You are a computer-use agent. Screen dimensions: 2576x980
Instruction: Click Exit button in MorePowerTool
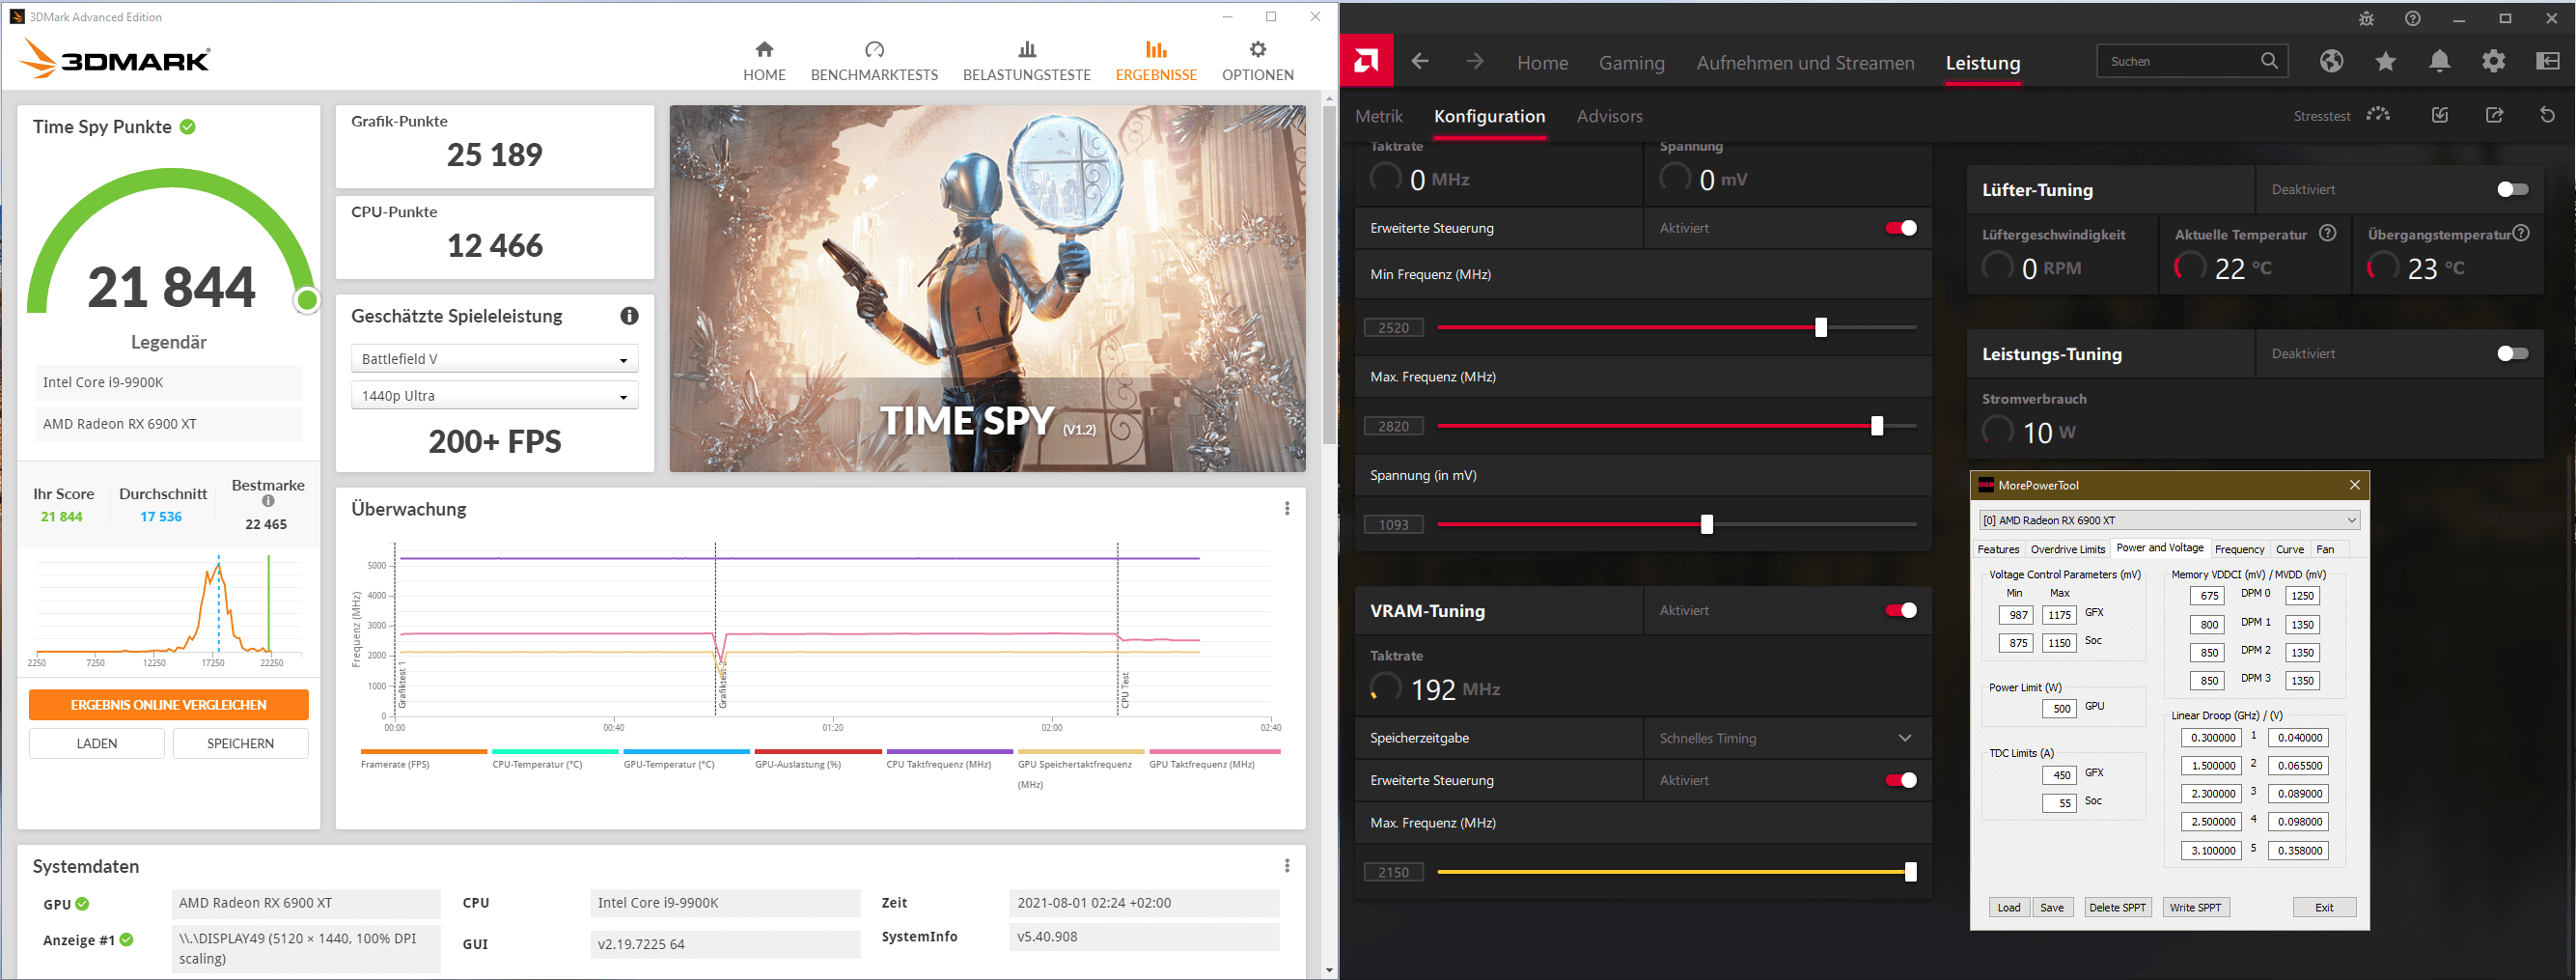click(x=2324, y=908)
